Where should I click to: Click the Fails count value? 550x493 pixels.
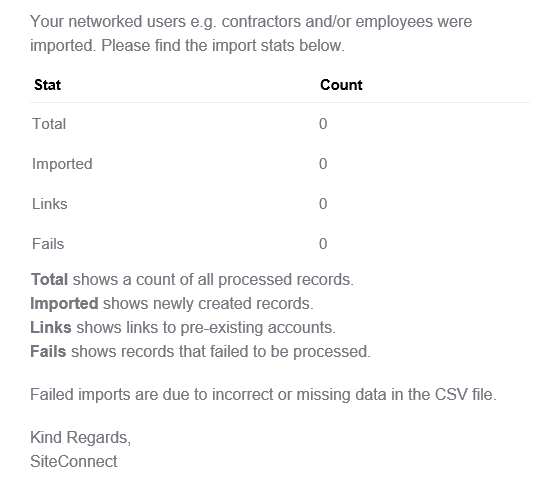[x=323, y=244]
